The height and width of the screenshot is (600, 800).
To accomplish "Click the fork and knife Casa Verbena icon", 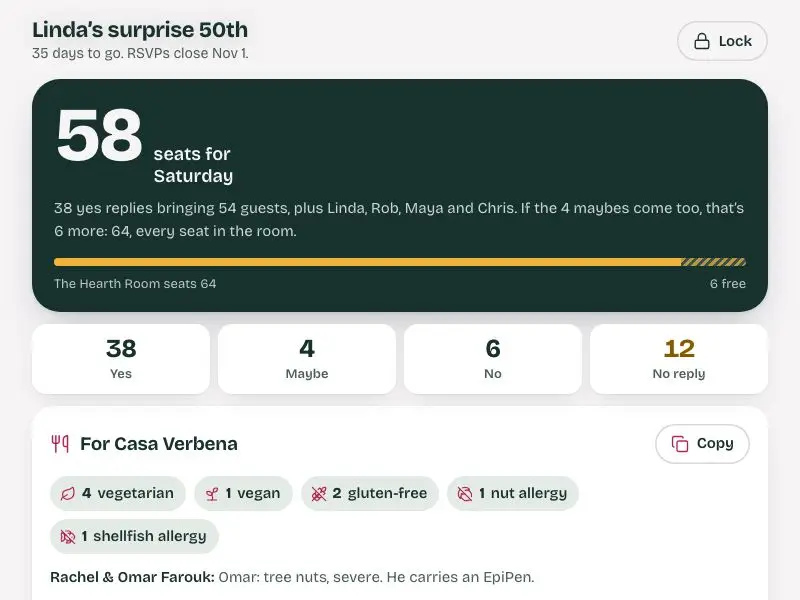I will (60, 444).
